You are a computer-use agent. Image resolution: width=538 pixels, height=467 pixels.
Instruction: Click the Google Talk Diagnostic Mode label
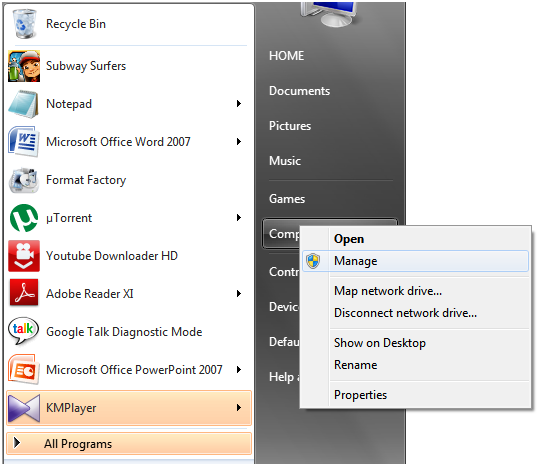point(124,332)
